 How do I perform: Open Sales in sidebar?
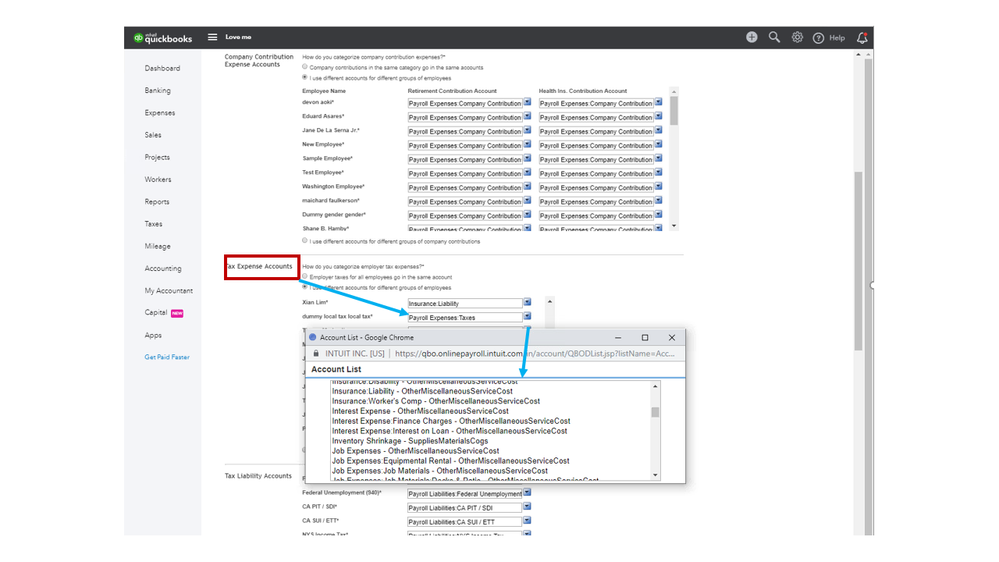click(153, 135)
